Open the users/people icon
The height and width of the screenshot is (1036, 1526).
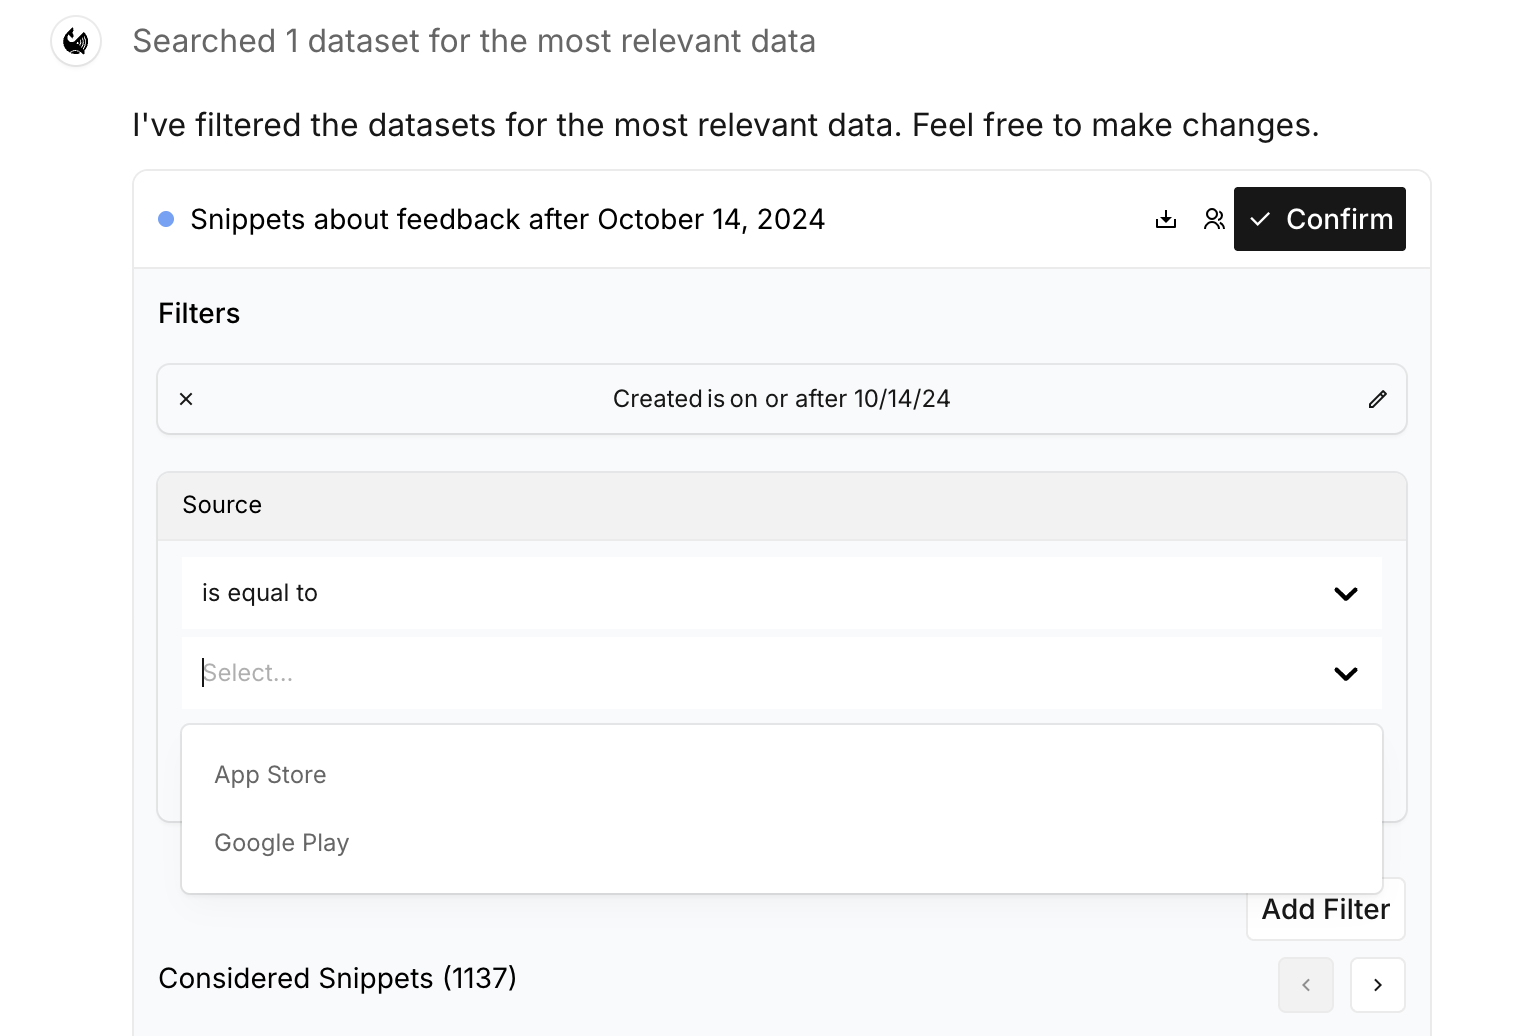[1214, 219]
